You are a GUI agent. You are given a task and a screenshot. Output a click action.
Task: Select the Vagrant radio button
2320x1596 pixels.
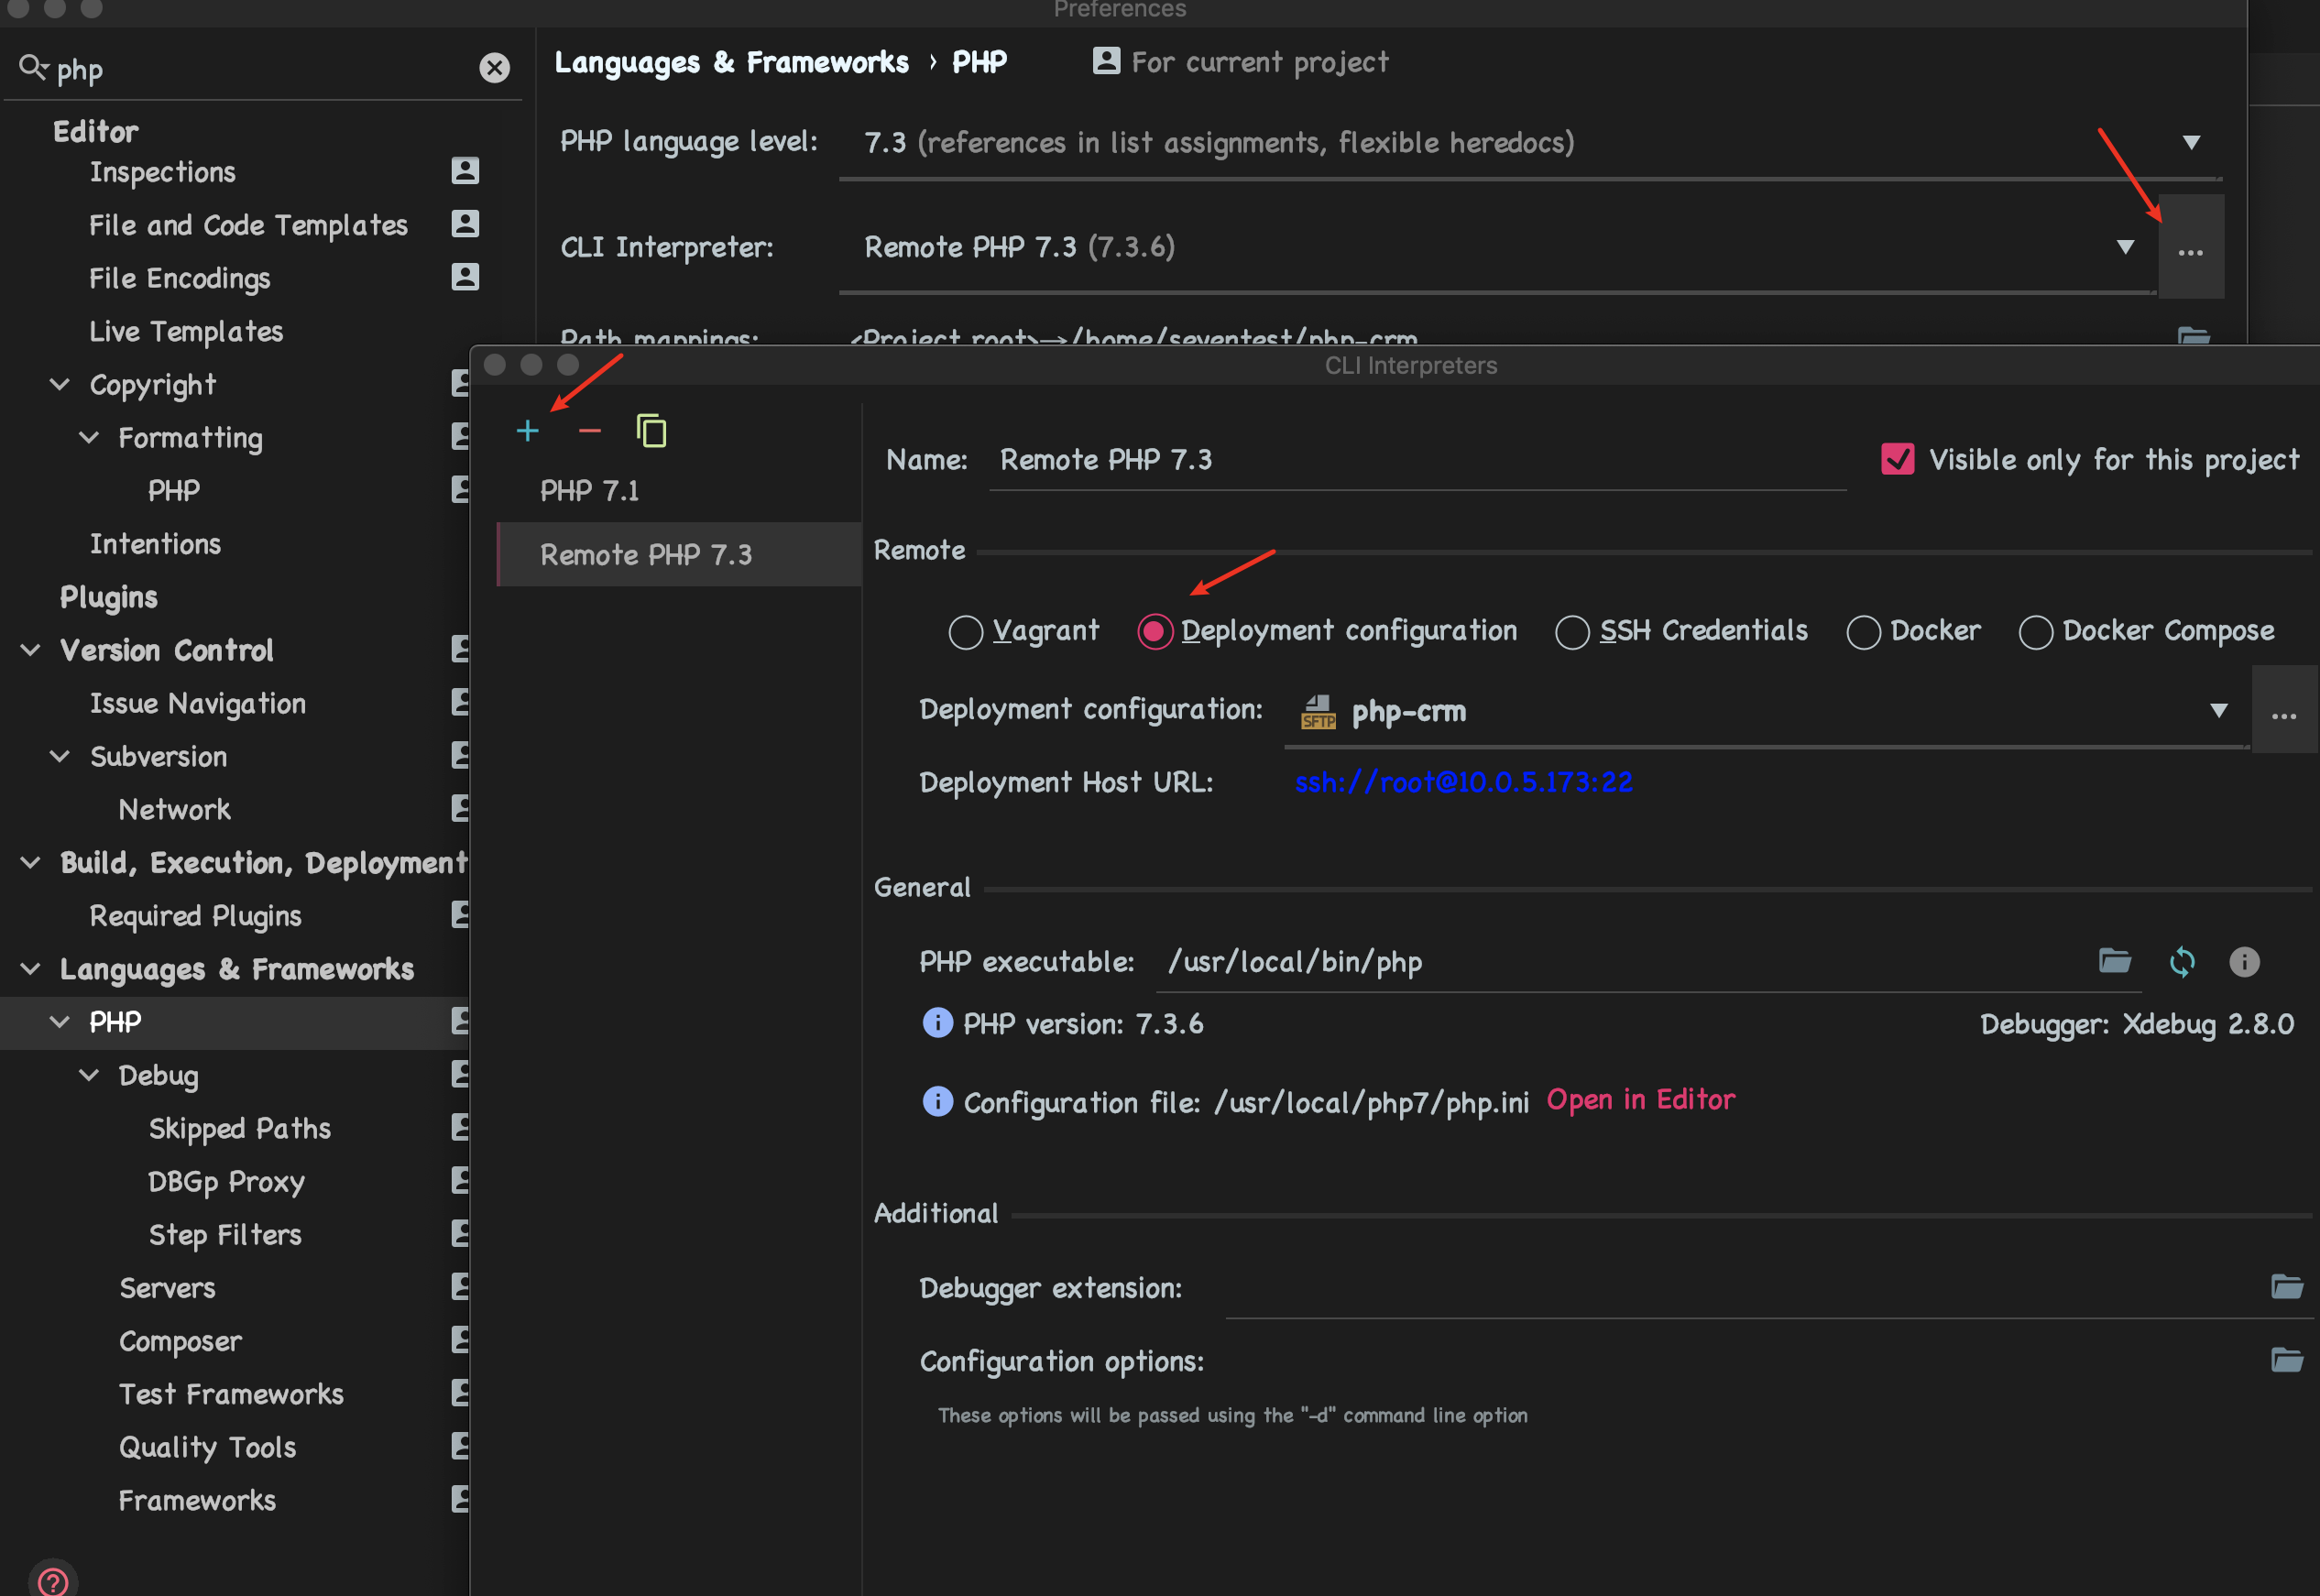pyautogui.click(x=965, y=632)
